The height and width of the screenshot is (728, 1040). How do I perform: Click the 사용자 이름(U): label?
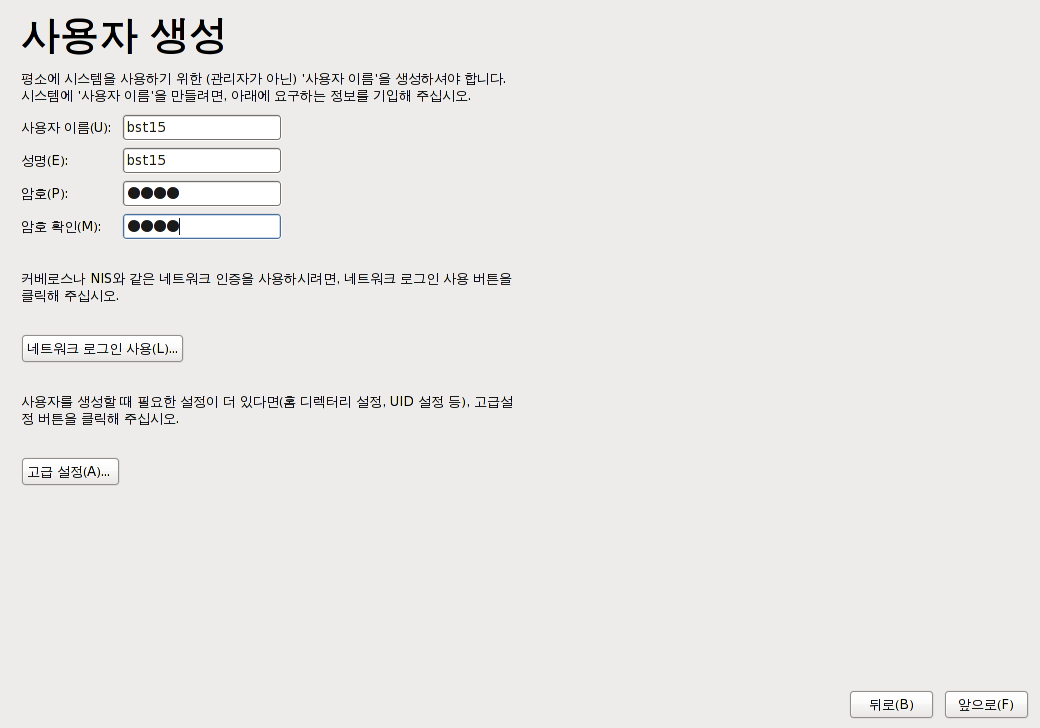(x=66, y=127)
